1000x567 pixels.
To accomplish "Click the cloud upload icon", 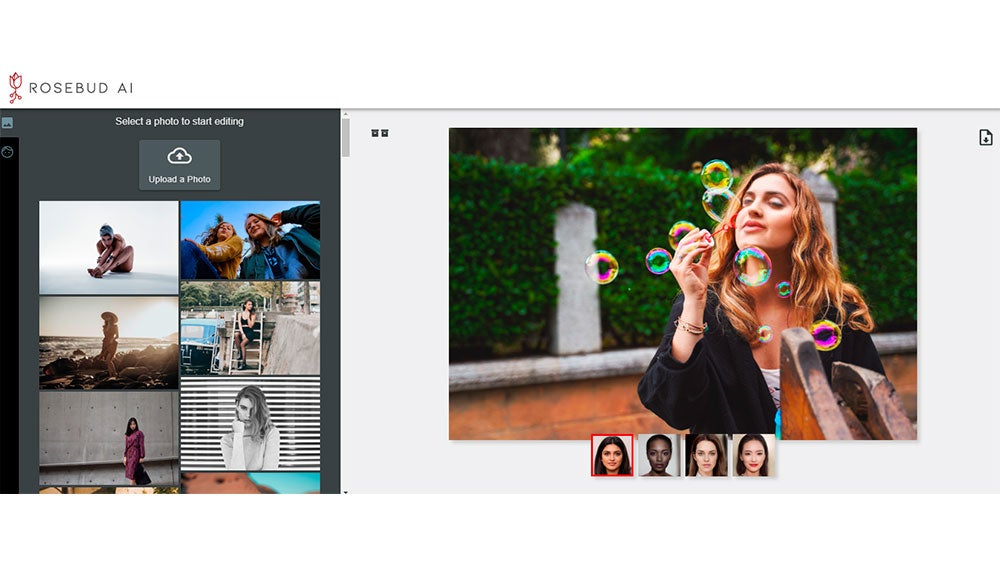I will (x=179, y=156).
